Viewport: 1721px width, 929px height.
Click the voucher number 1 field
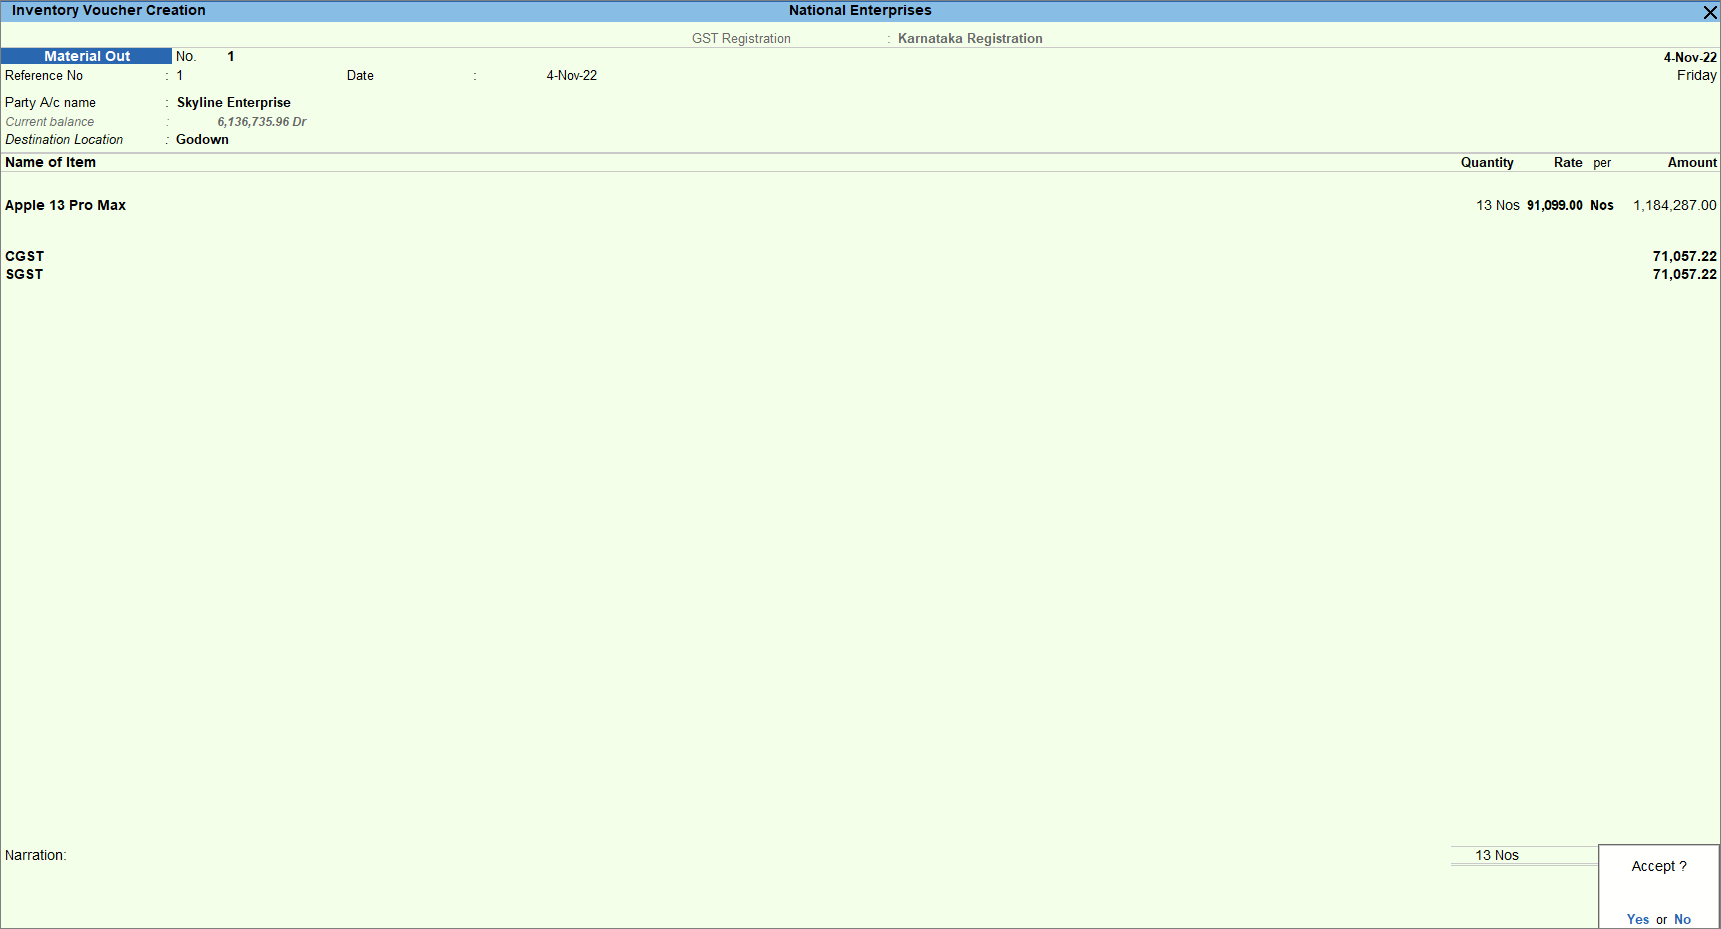point(231,56)
